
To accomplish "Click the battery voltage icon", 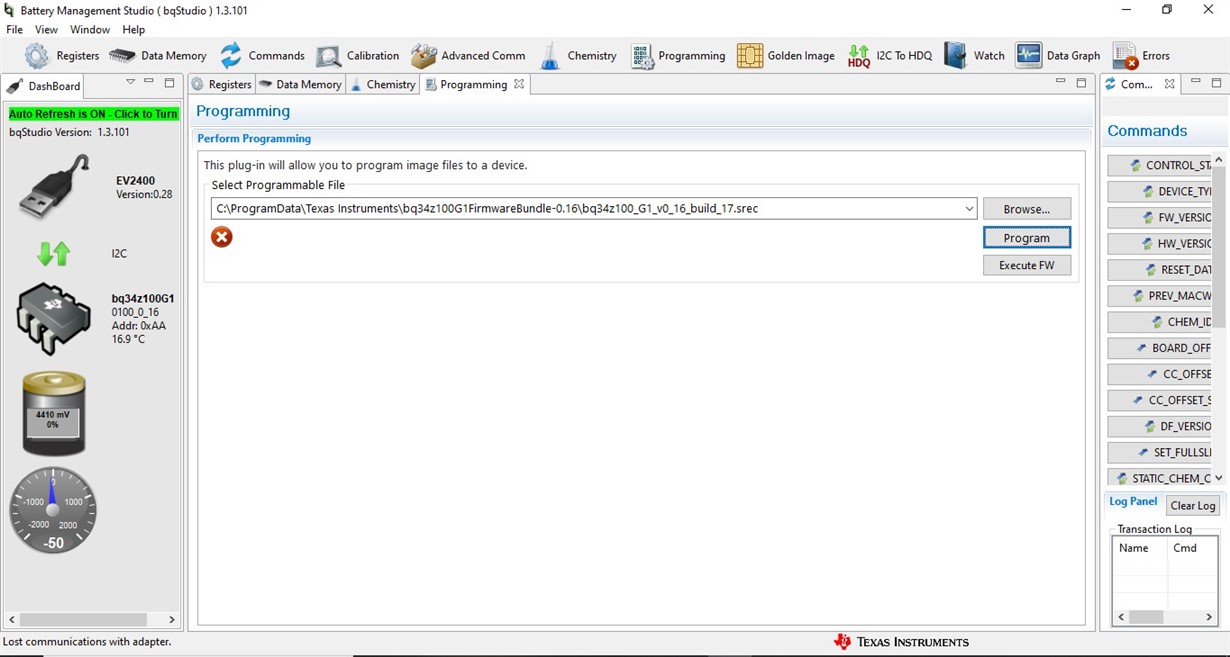I will (x=54, y=413).
